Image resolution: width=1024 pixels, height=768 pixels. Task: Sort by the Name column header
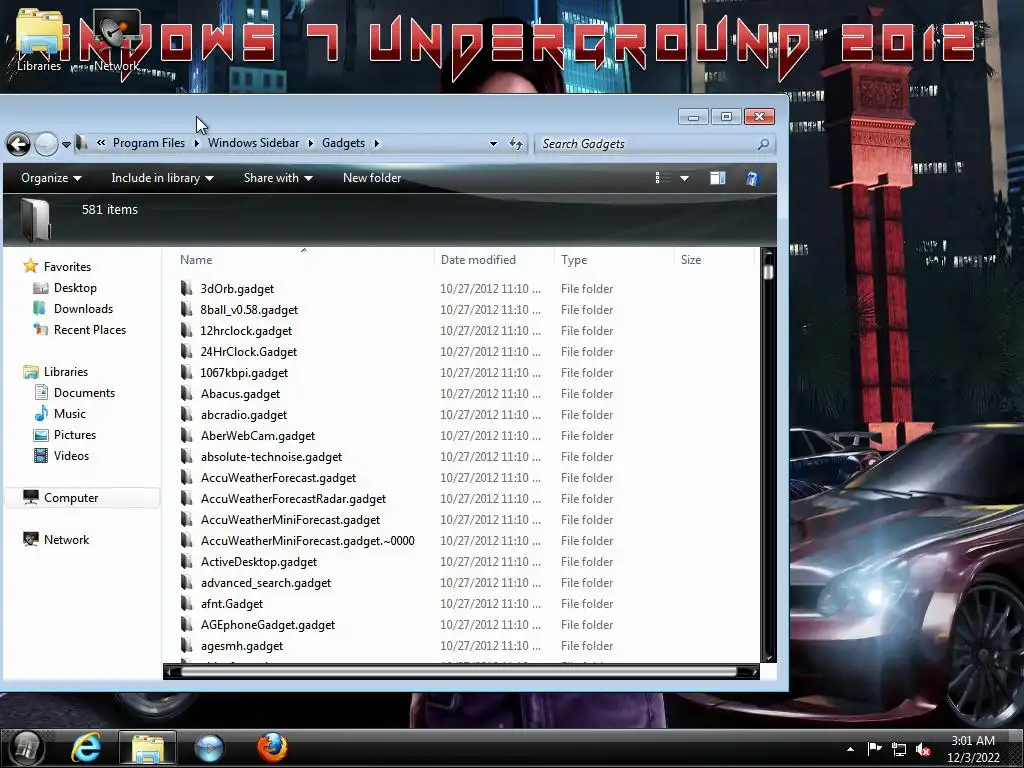click(x=196, y=259)
